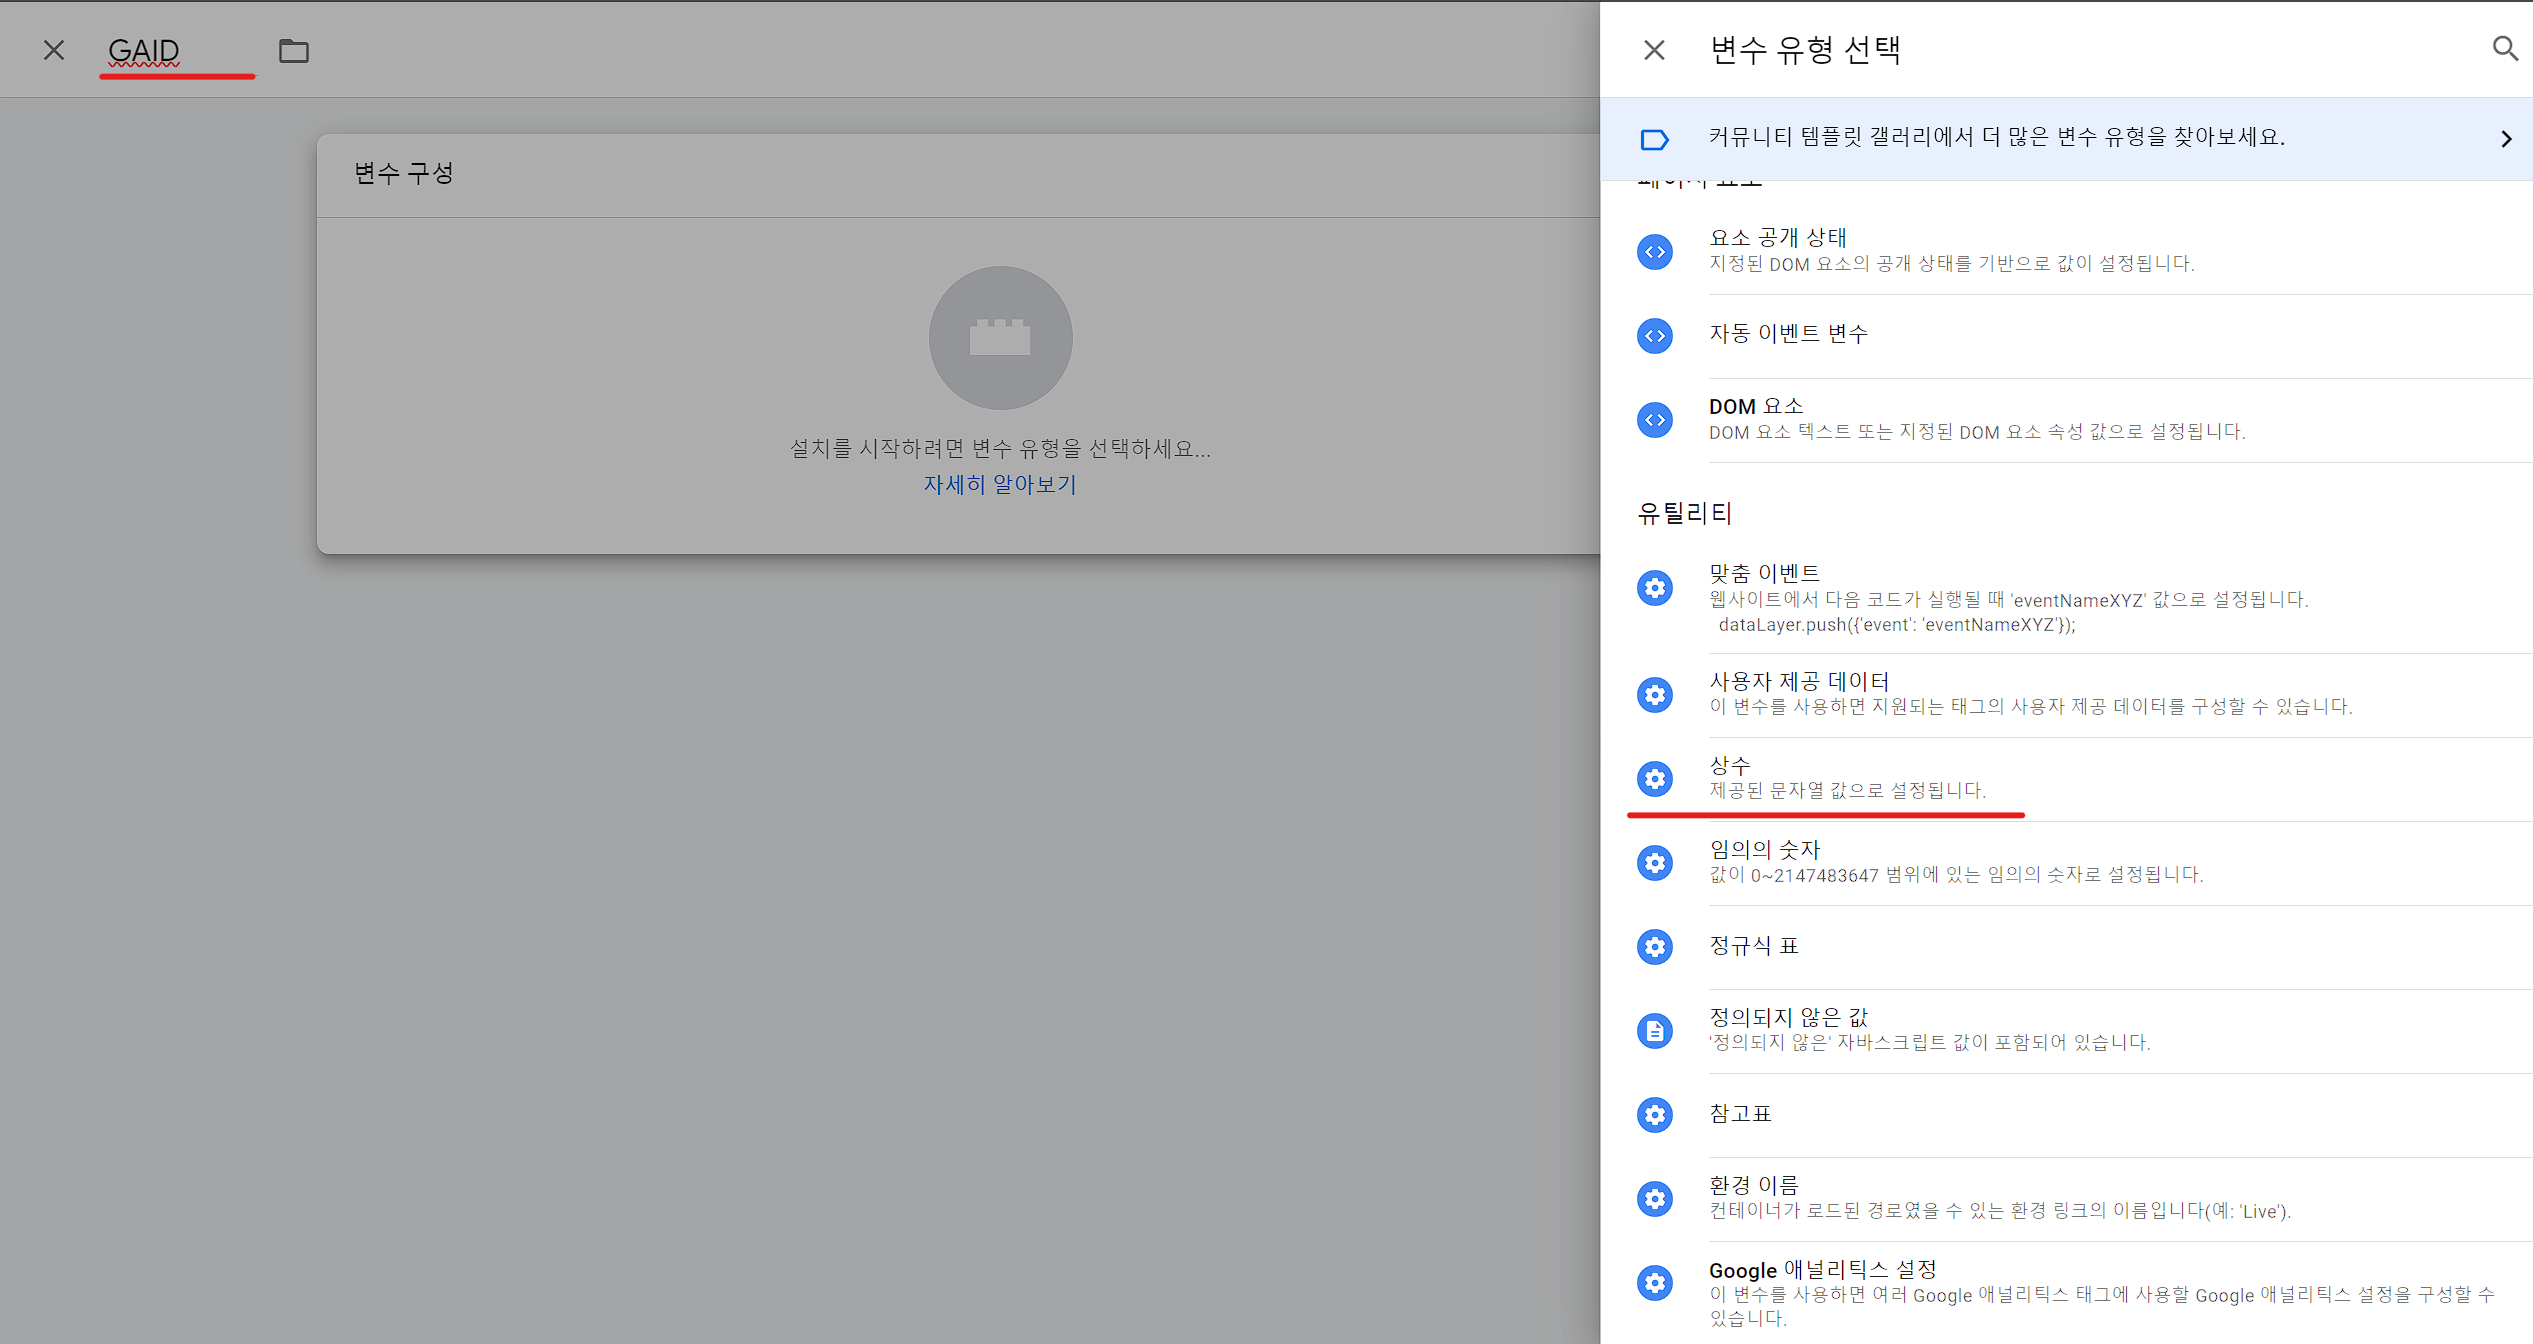
Task: Close the 변수 유형 선택 panel
Action: (1654, 50)
